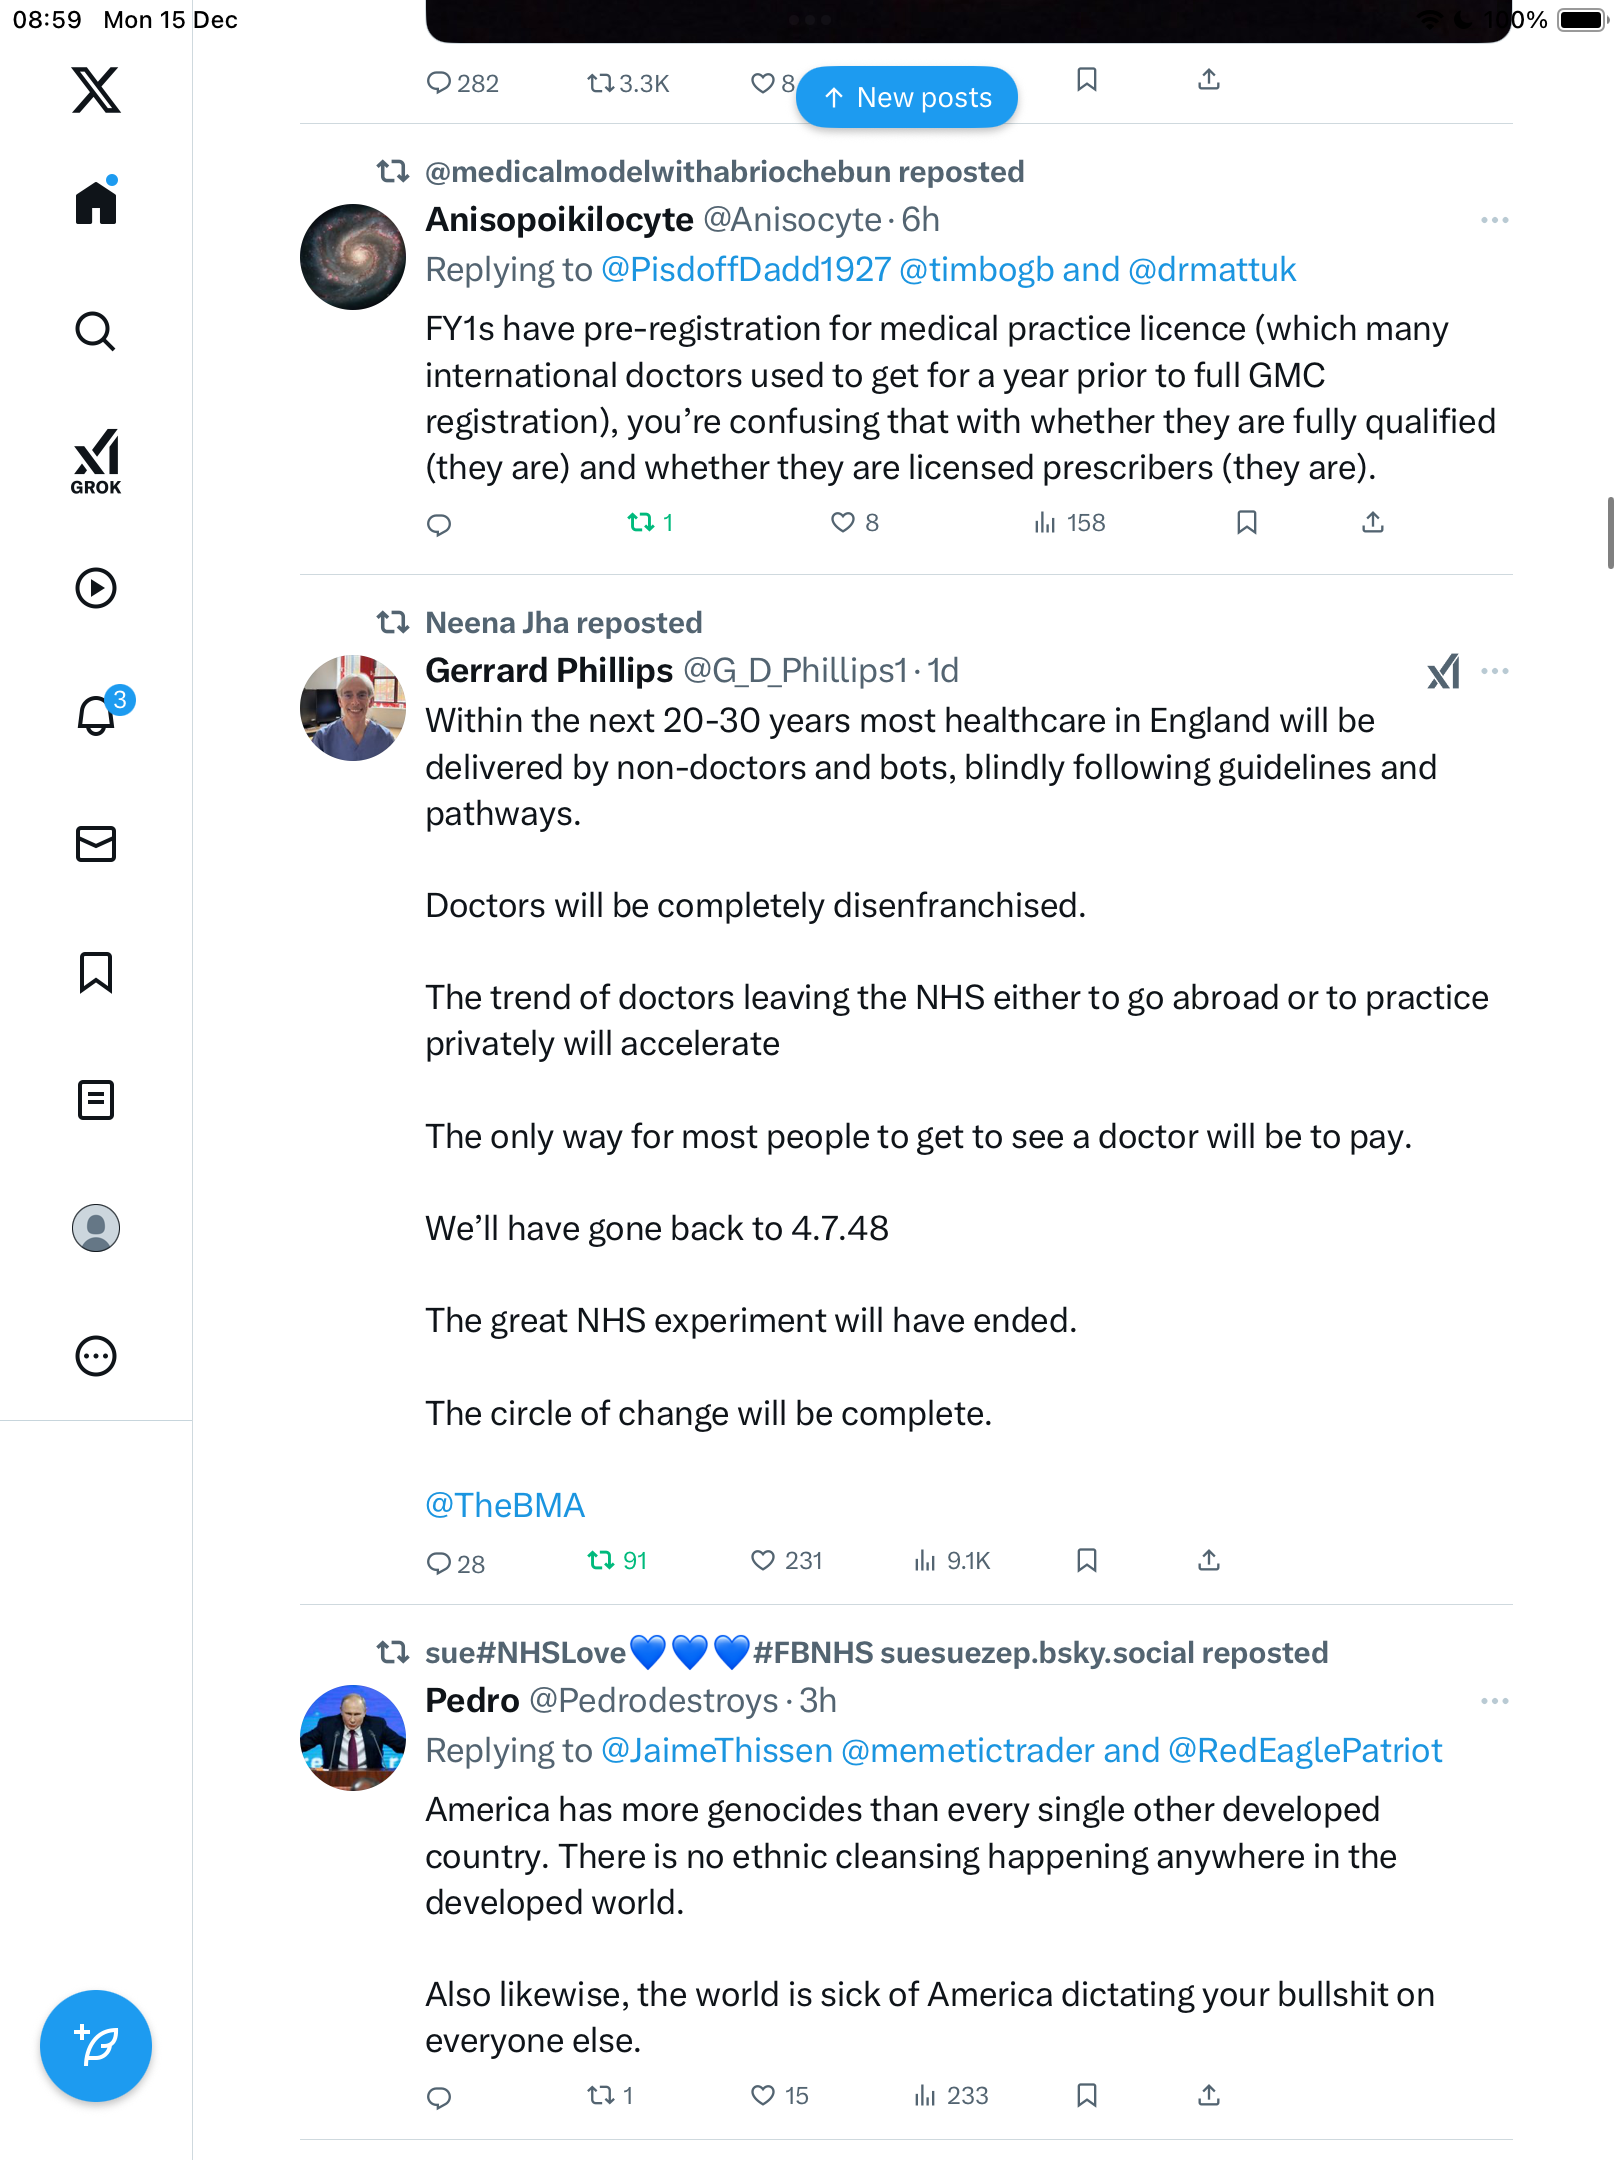The width and height of the screenshot is (1620, 2160).
Task: Like Gerrard Phillips' post with 231 likes
Action: [x=763, y=1560]
